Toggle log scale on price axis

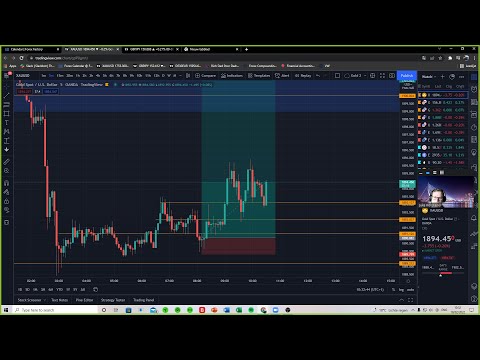point(401,290)
